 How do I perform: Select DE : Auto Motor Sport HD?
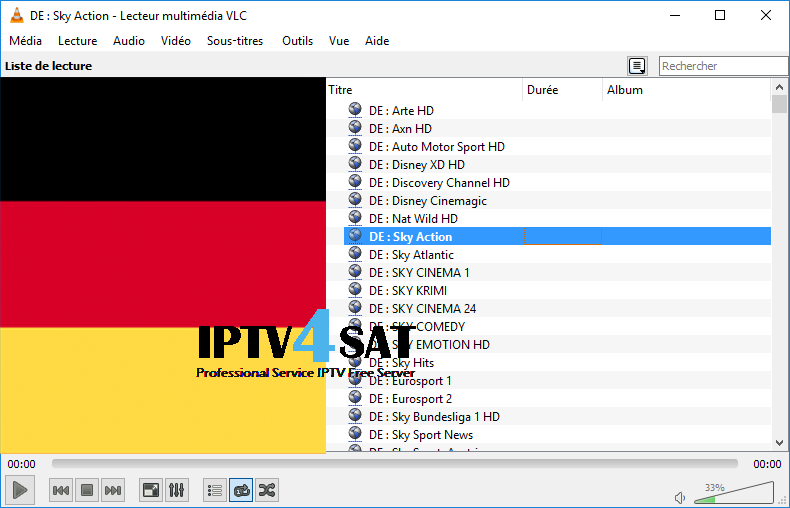tap(557, 147)
